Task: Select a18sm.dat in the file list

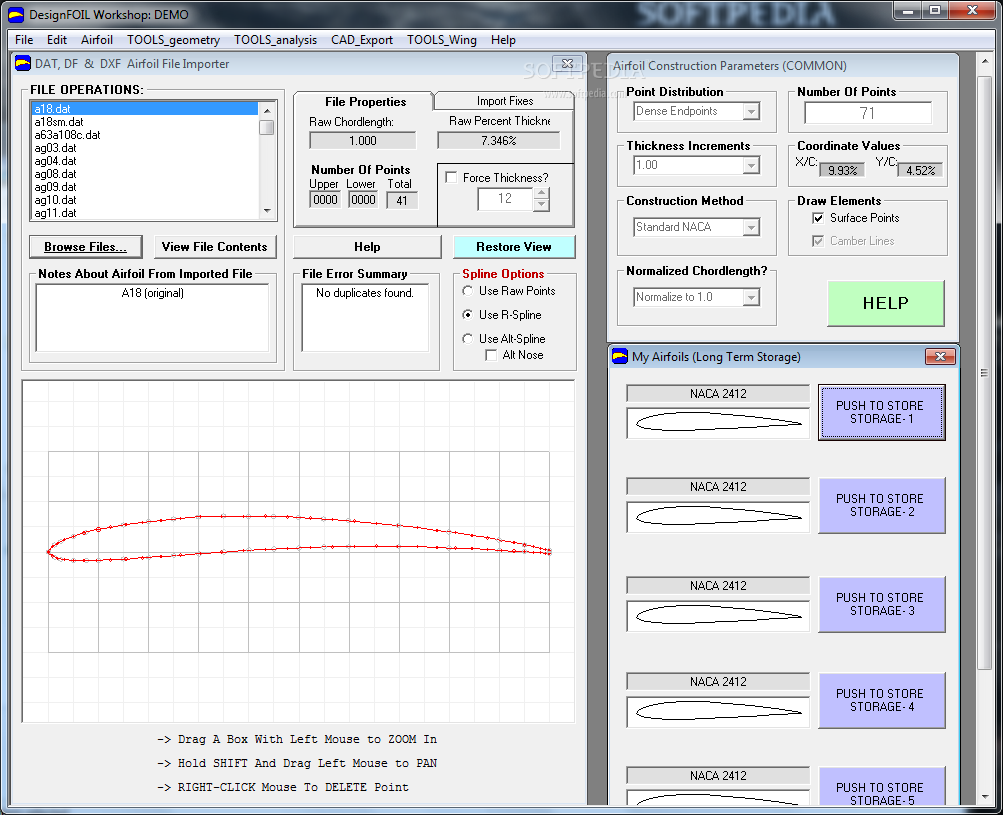Action: coord(145,122)
